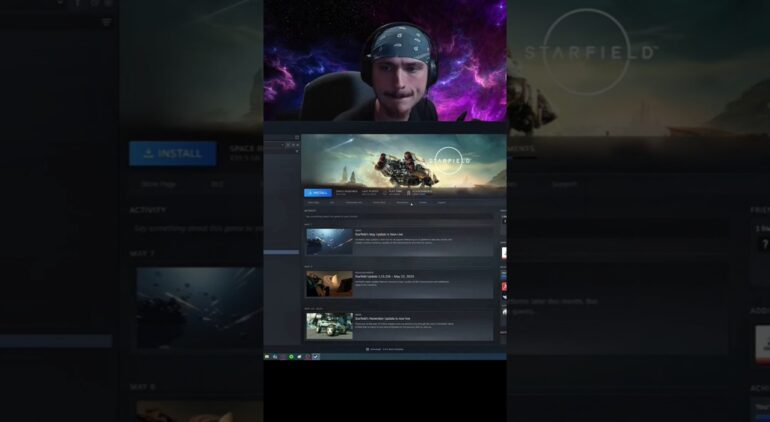
Task: Click the Steam icon in the taskbar
Action: click(x=316, y=357)
